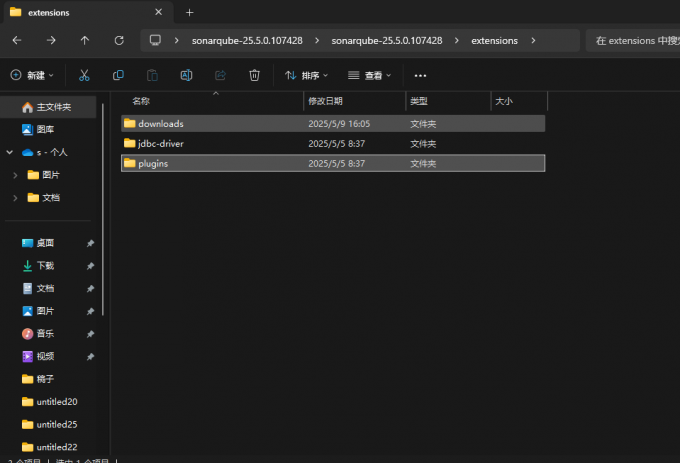The height and width of the screenshot is (463, 680).
Task: Click the This PC monitor icon in address bar
Action: coord(155,40)
